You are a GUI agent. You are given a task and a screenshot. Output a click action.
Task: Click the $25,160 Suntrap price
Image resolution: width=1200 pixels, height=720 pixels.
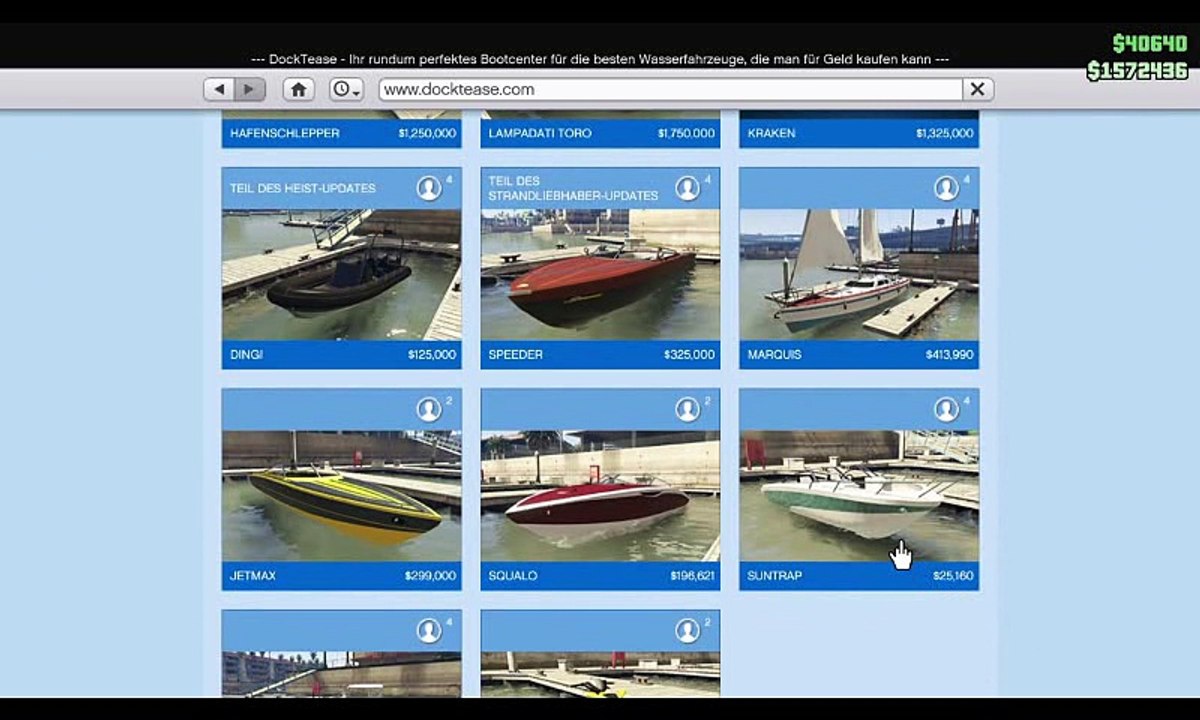click(x=953, y=576)
